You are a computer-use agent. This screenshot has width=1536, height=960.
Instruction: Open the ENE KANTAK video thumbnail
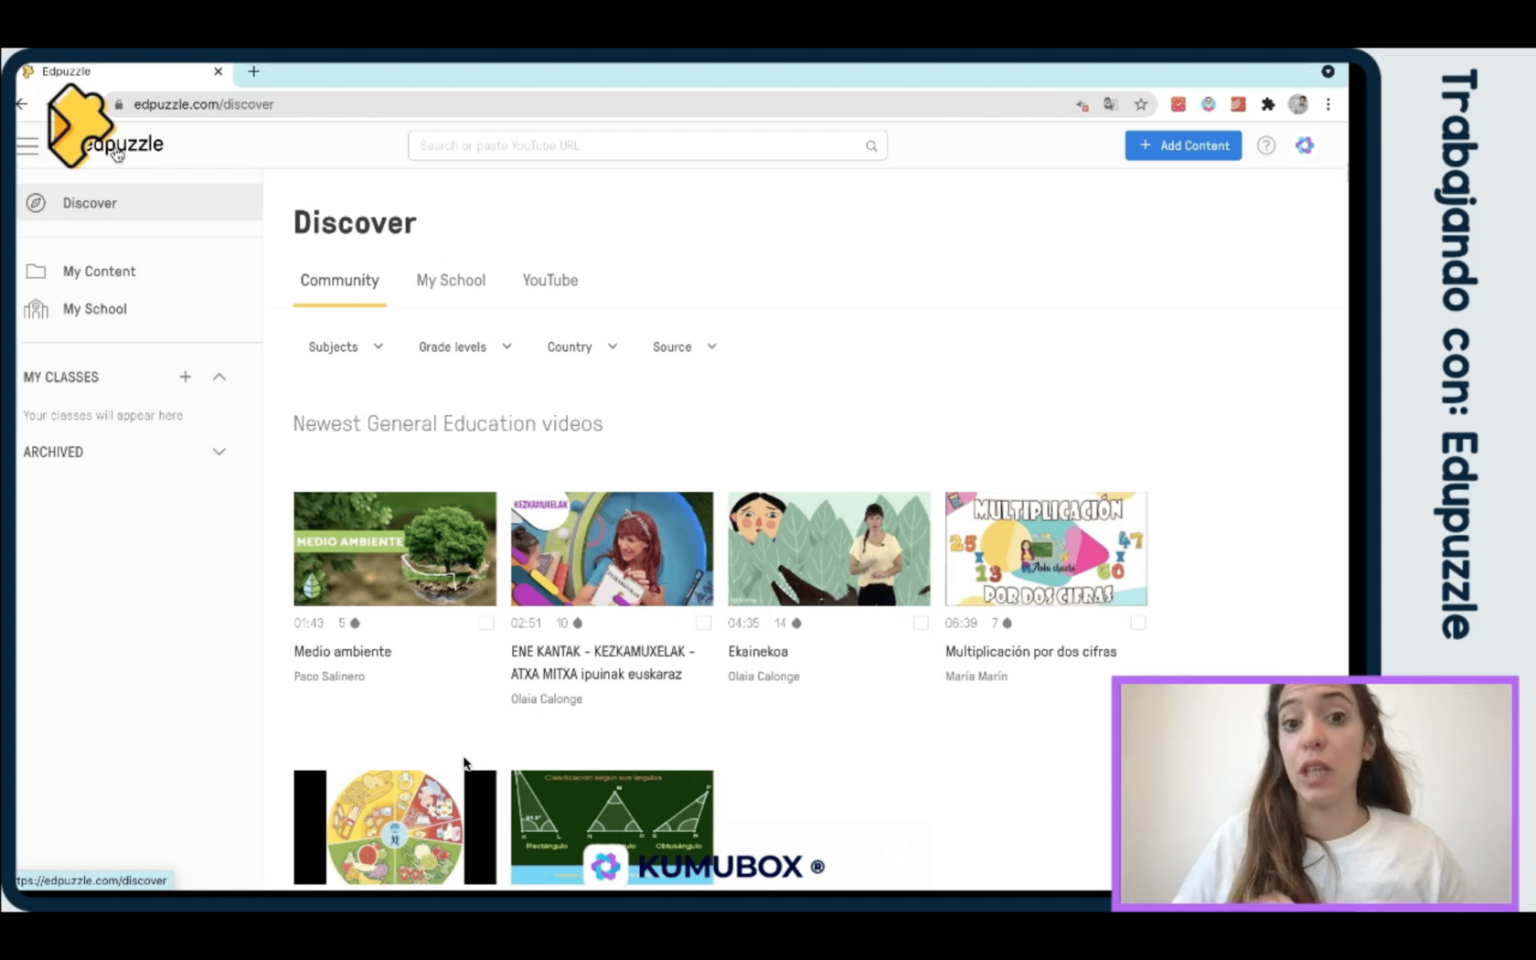612,549
